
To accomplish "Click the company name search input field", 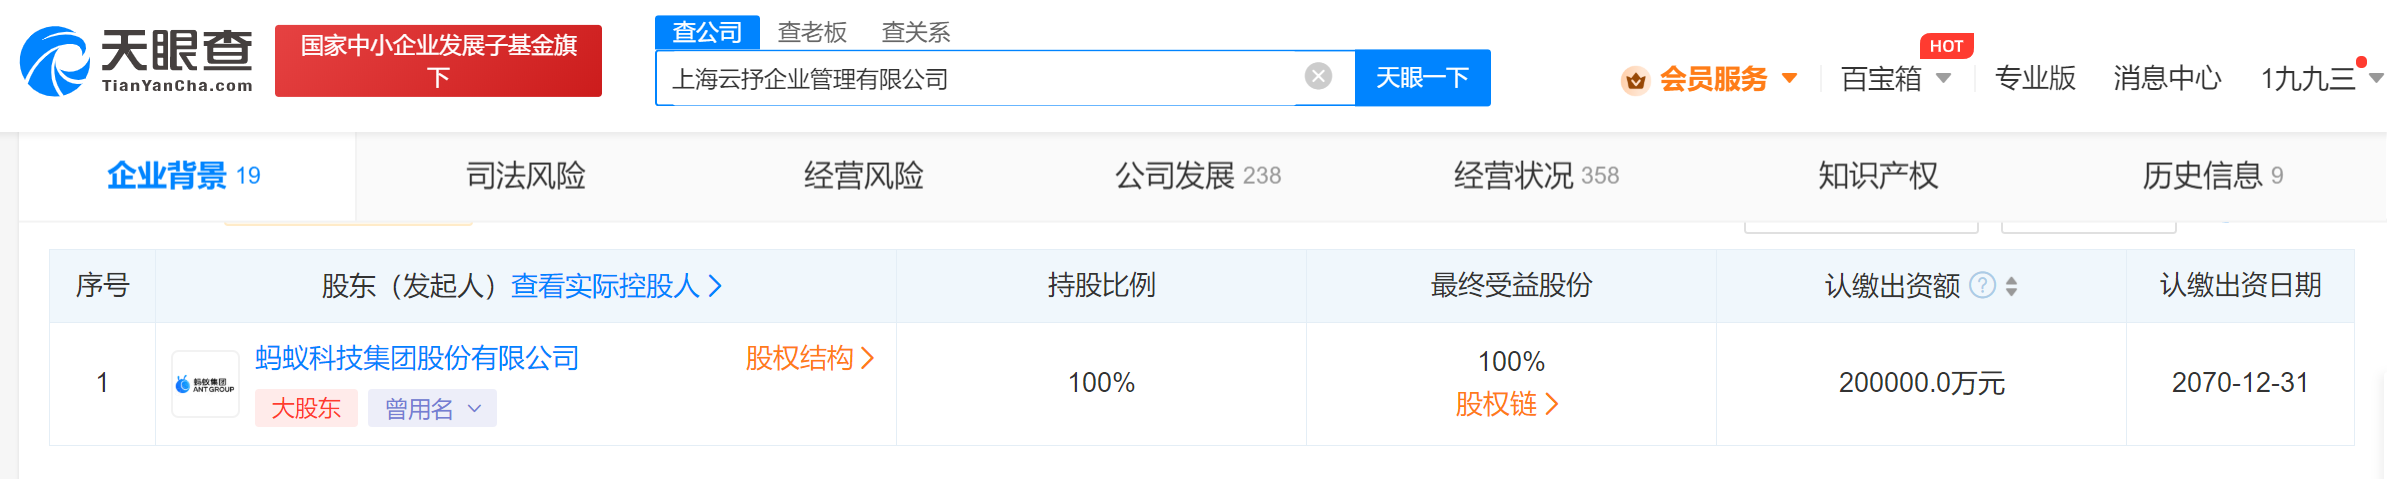I will [980, 78].
